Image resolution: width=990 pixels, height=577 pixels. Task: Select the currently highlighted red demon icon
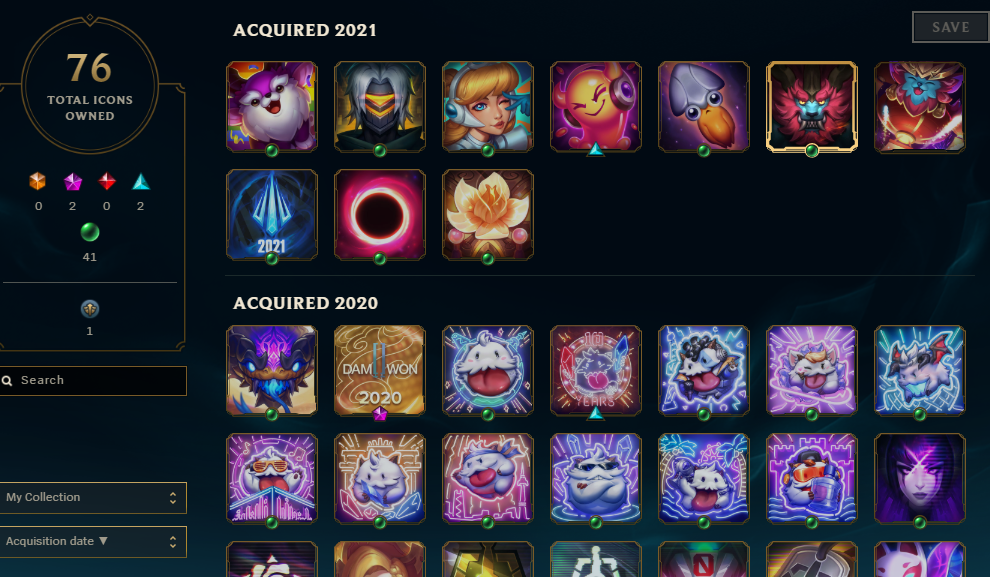811,107
